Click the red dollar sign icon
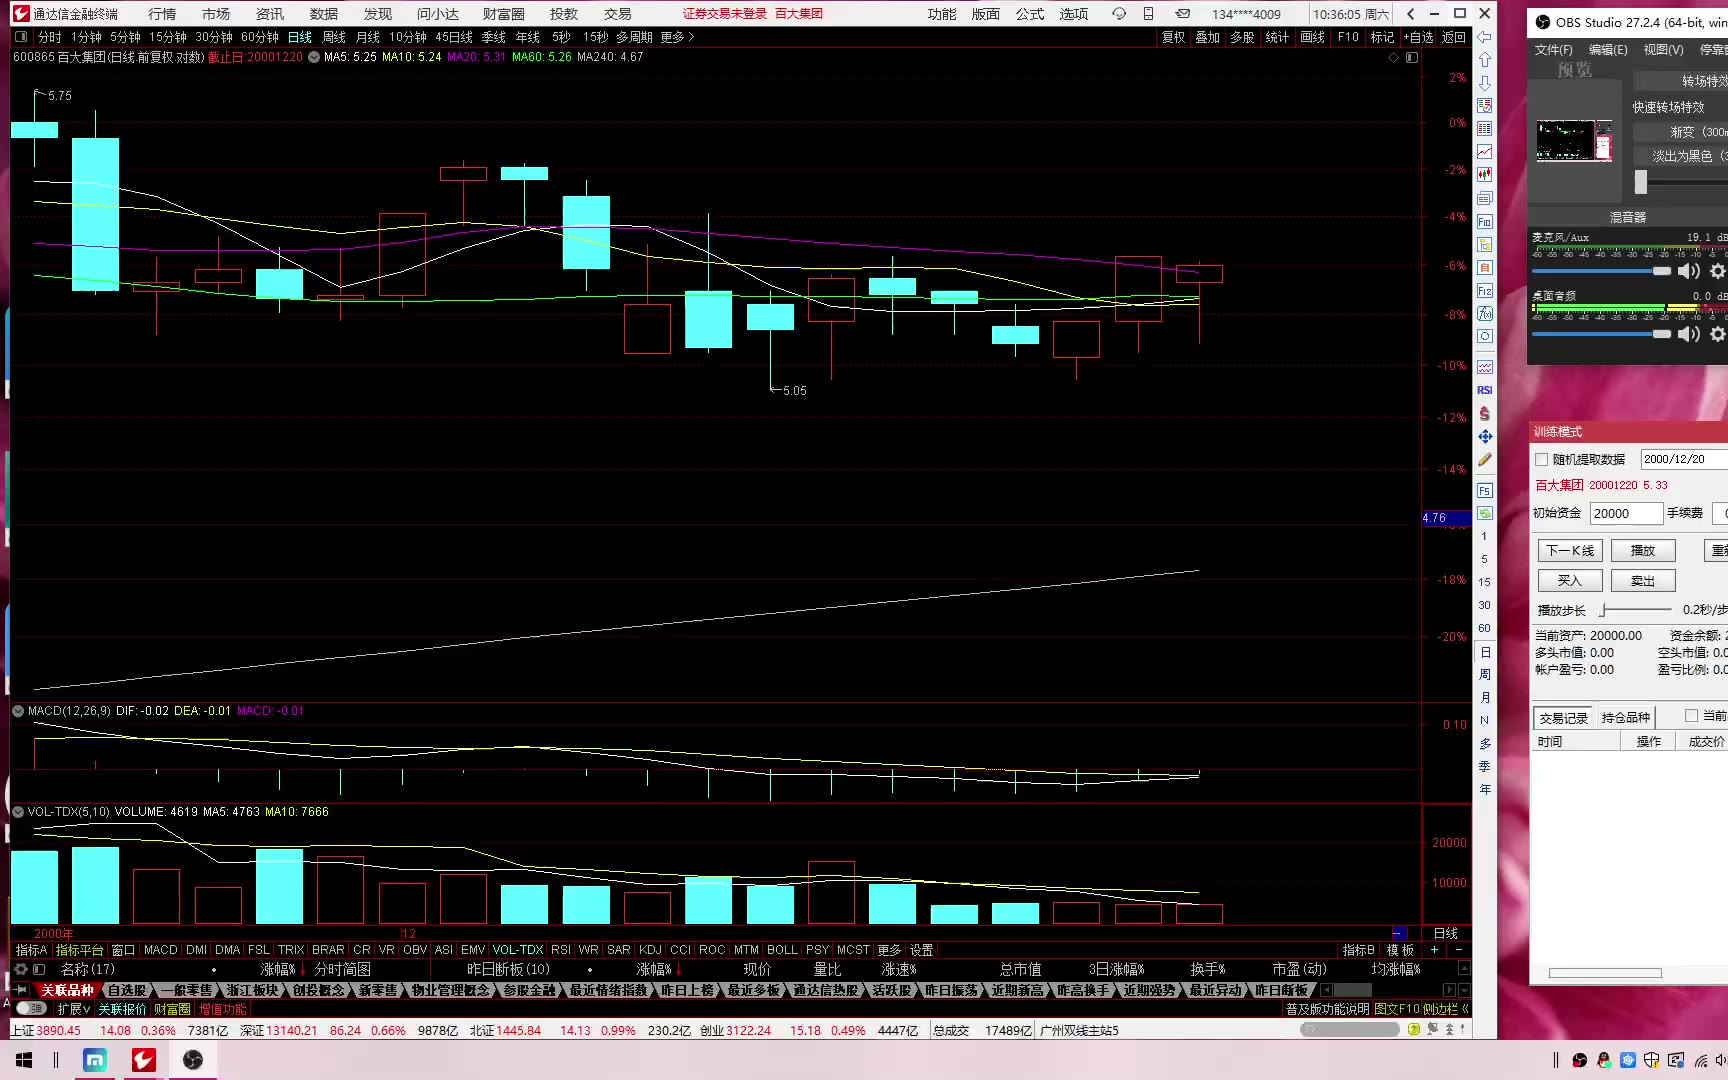Viewport: 1728px width, 1080px height. tap(1485, 413)
